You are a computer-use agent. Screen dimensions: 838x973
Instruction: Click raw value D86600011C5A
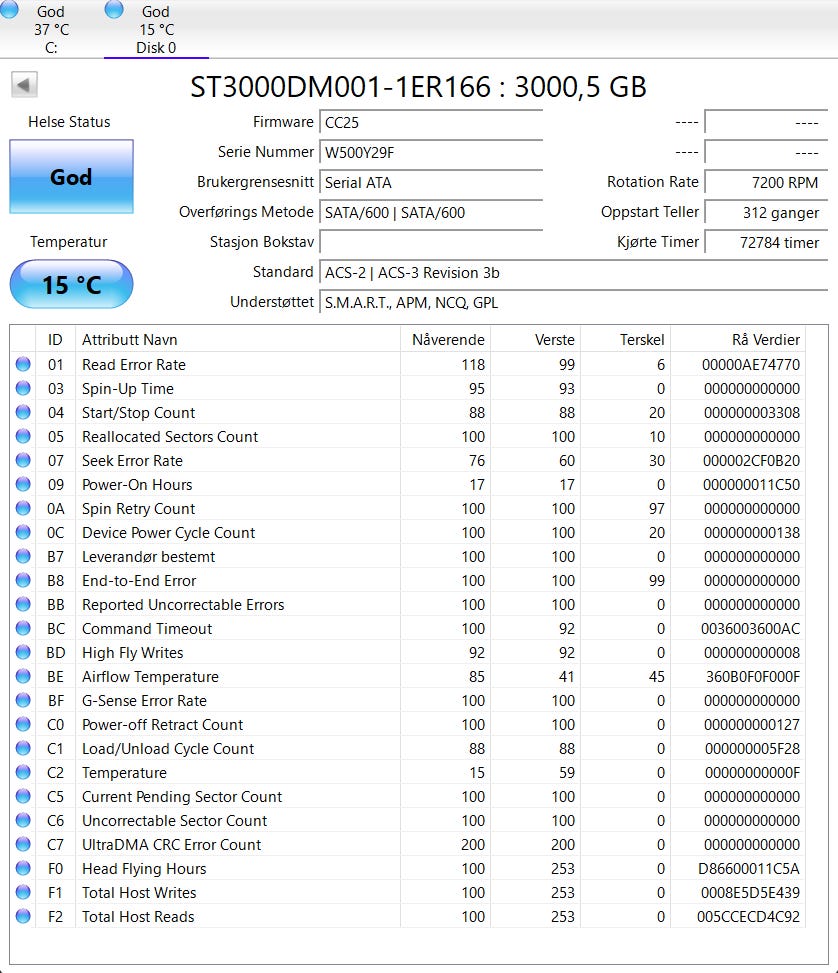[749, 869]
